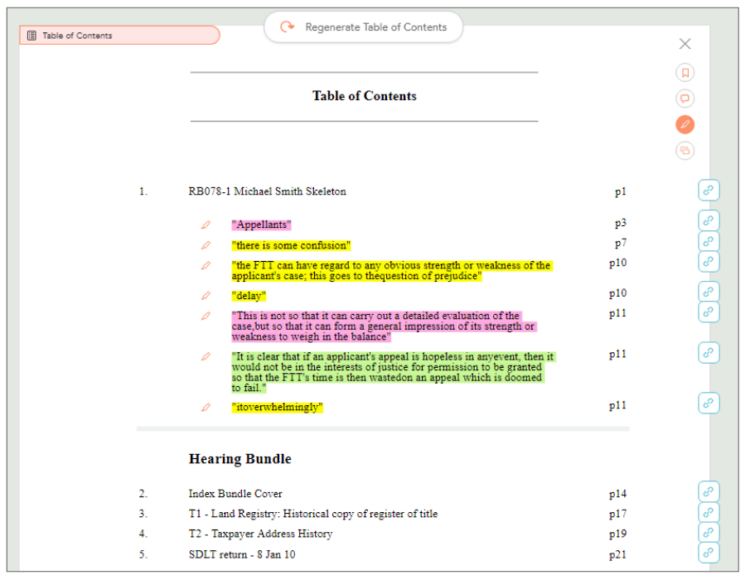Image resolution: width=750 pixels, height=580 pixels.
Task: Click page number p21
Action: pyautogui.click(x=618, y=555)
